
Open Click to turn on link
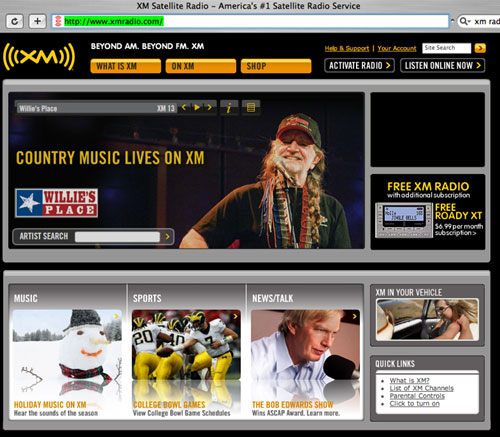point(415,404)
